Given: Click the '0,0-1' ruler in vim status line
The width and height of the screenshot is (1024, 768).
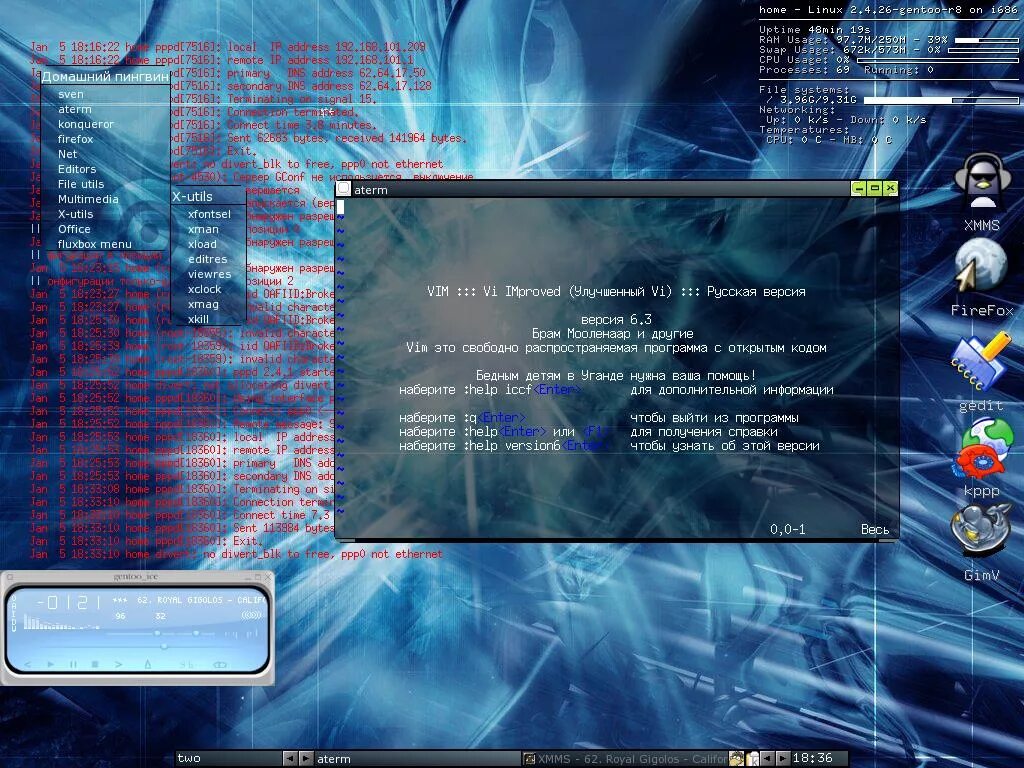Looking at the screenshot, I should pyautogui.click(x=788, y=530).
